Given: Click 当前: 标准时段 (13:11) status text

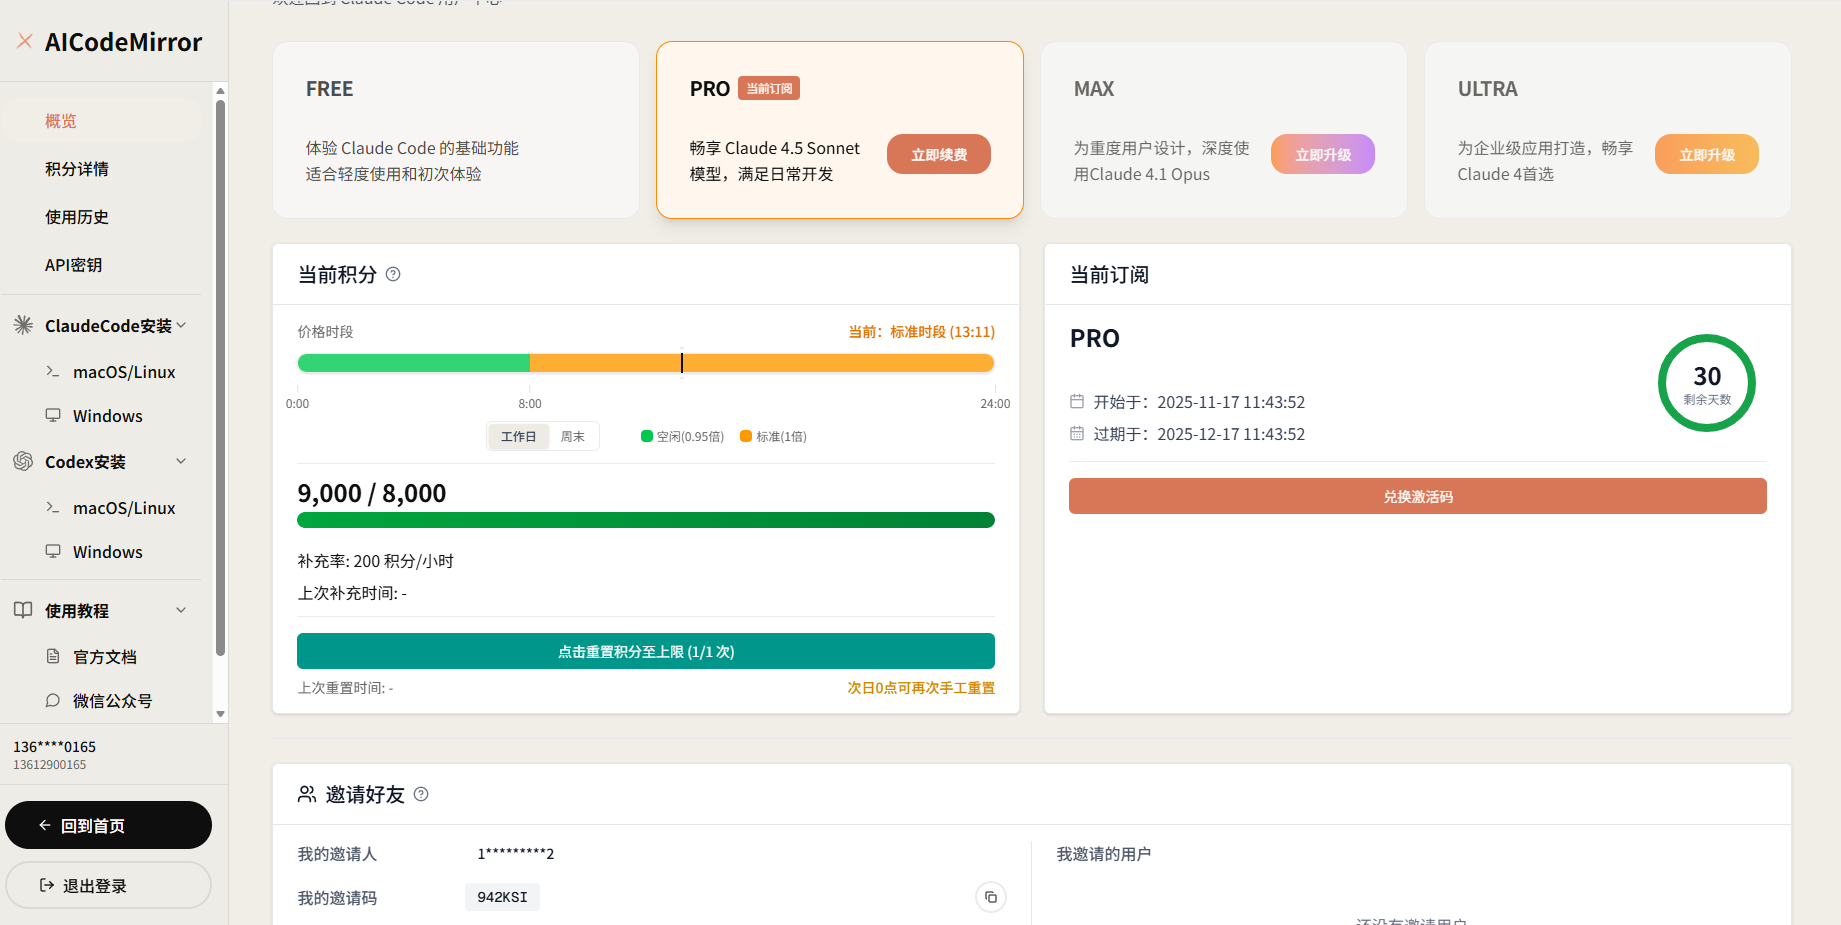Looking at the screenshot, I should (922, 331).
